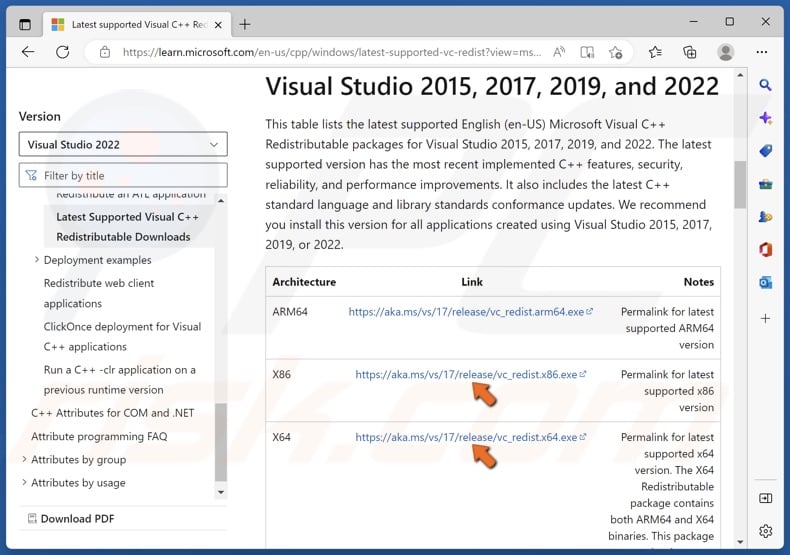Open C++ Attributes for COM and .NET
This screenshot has height=555, width=790.
coord(112,413)
